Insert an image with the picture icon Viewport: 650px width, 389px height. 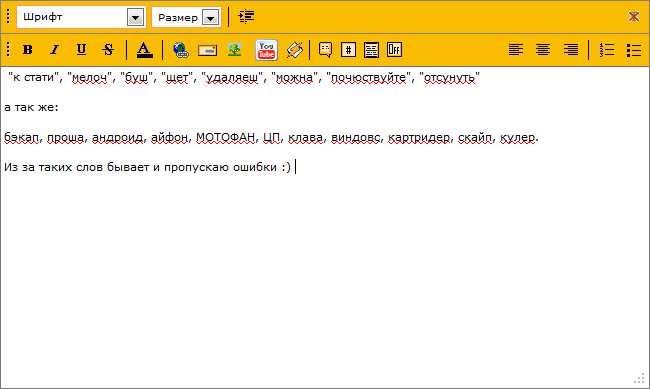235,50
